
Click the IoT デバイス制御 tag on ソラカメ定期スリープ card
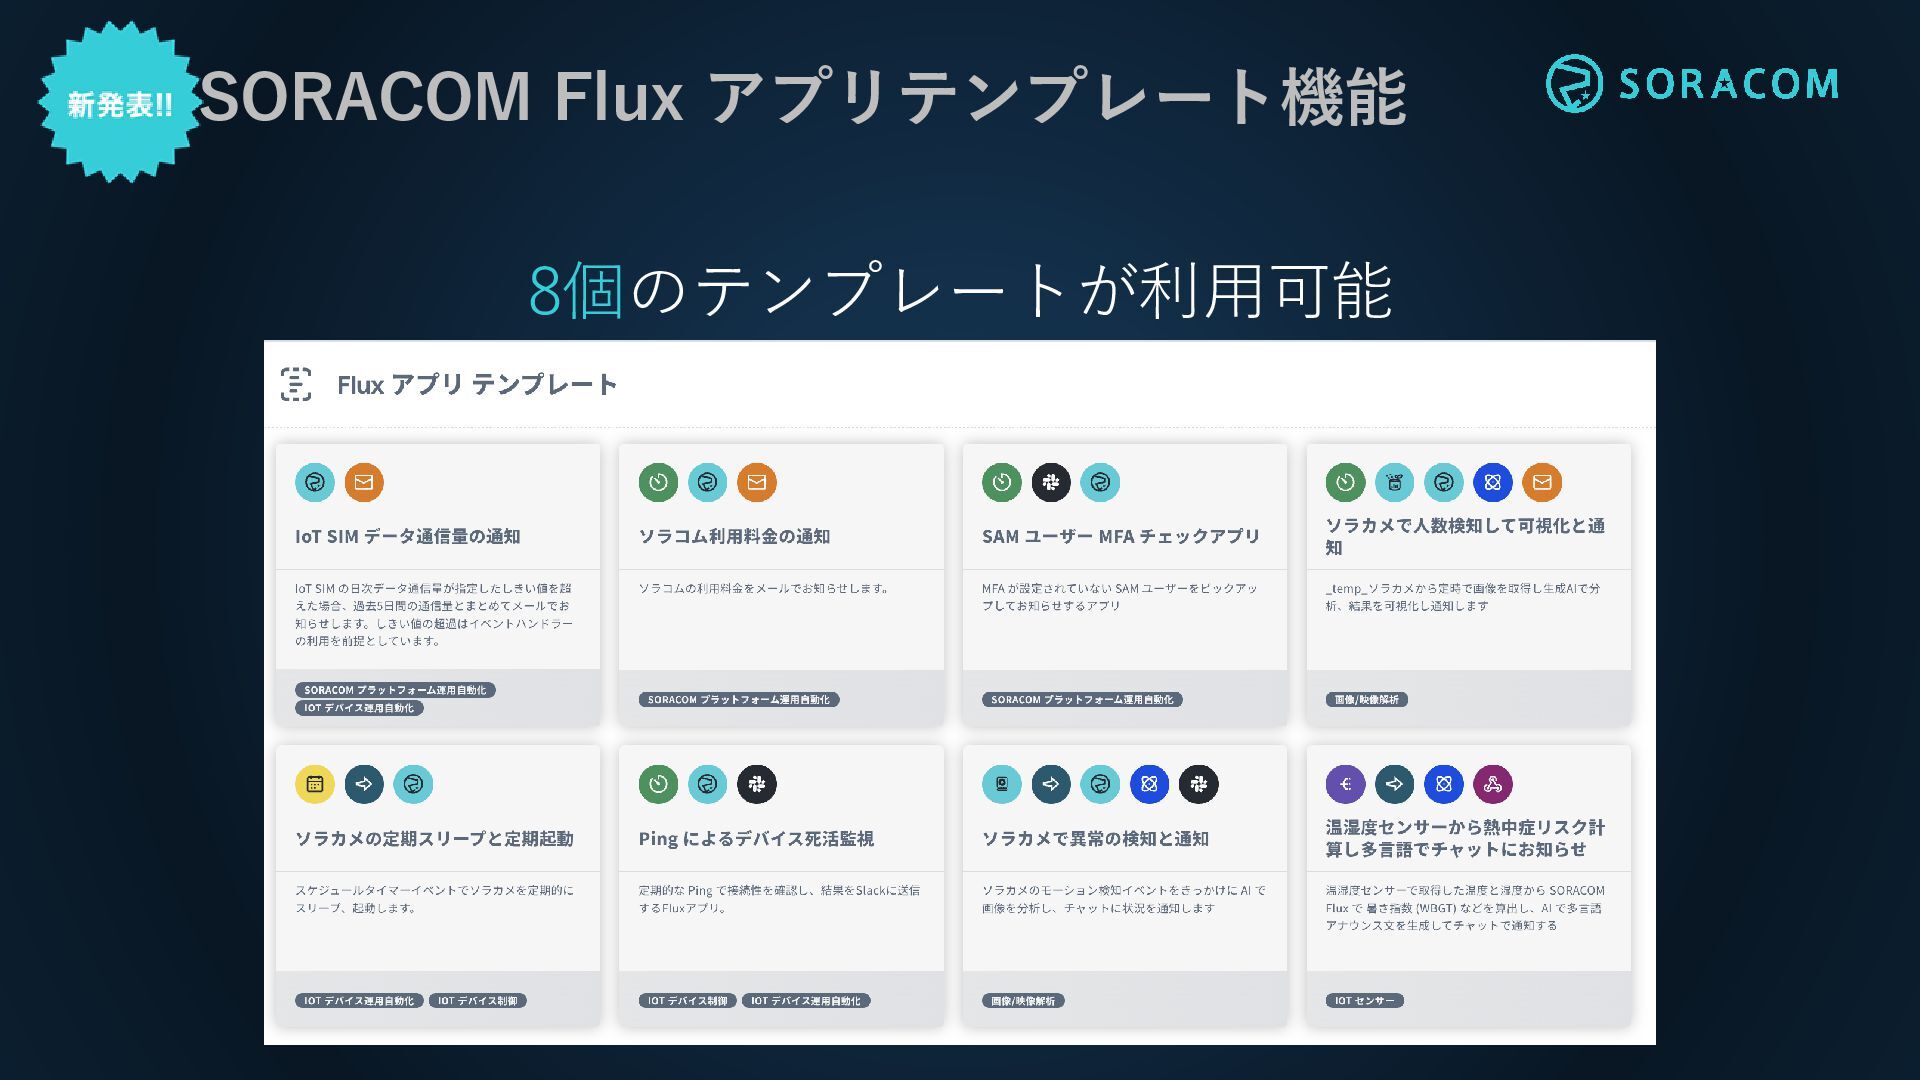click(x=477, y=1000)
